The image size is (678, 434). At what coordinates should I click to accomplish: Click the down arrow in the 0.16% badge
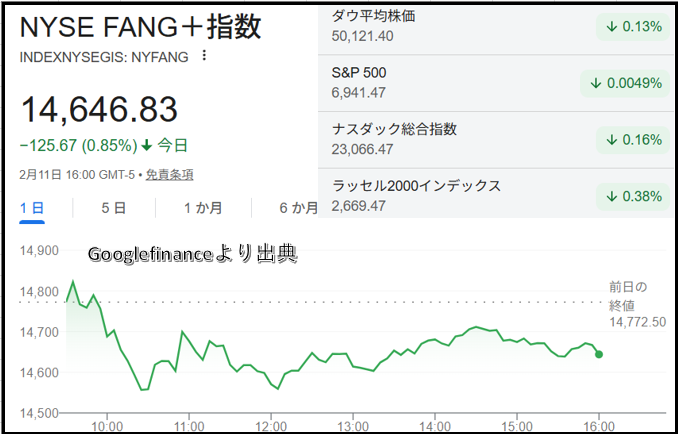click(x=611, y=140)
